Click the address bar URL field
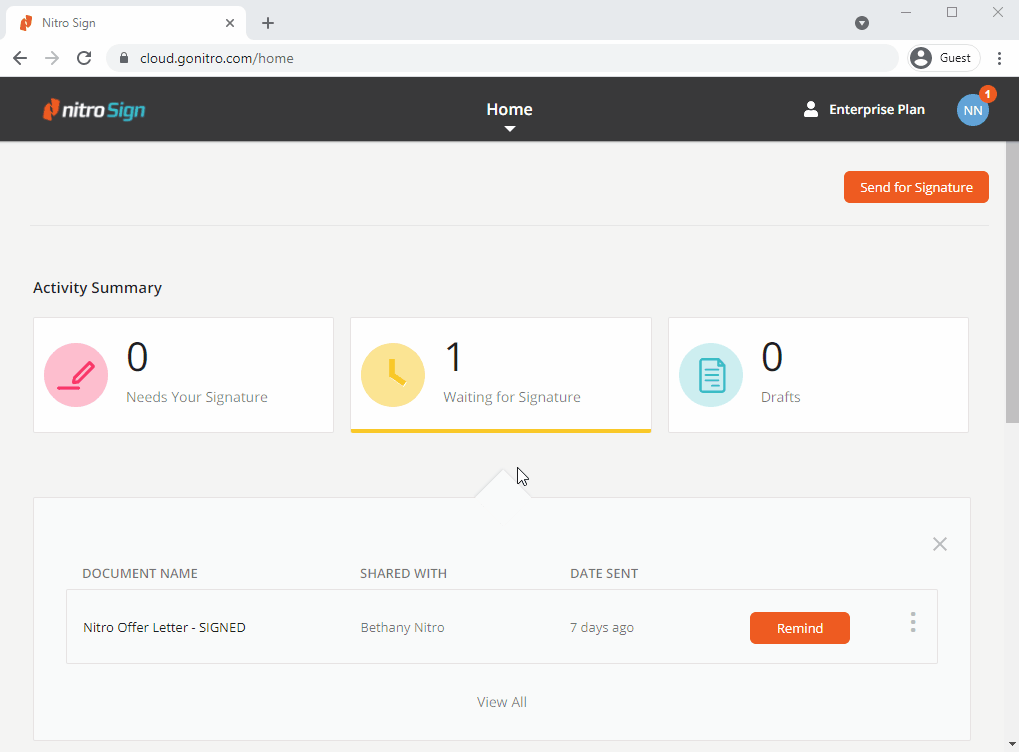The image size is (1019, 752). [x=500, y=58]
